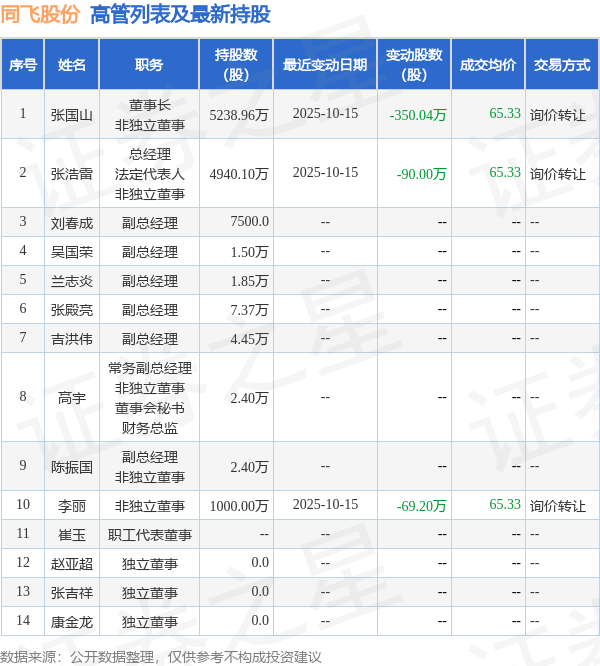Click 张国山's position 董事长 非独立董事

pyautogui.click(x=149, y=115)
